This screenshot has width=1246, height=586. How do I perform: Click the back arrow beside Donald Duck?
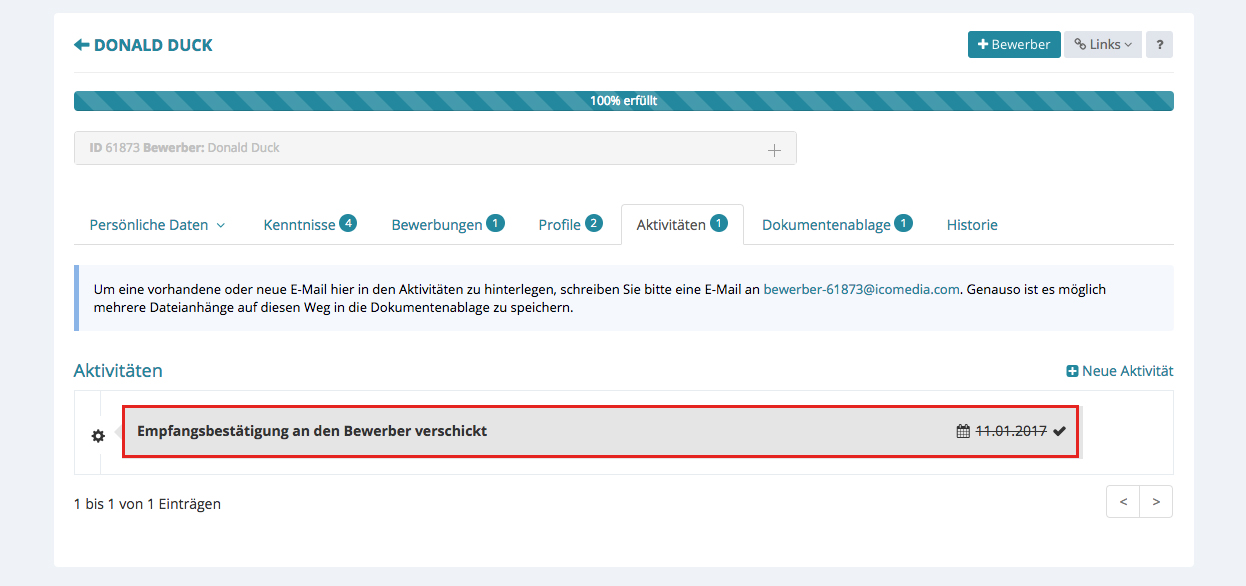click(82, 45)
